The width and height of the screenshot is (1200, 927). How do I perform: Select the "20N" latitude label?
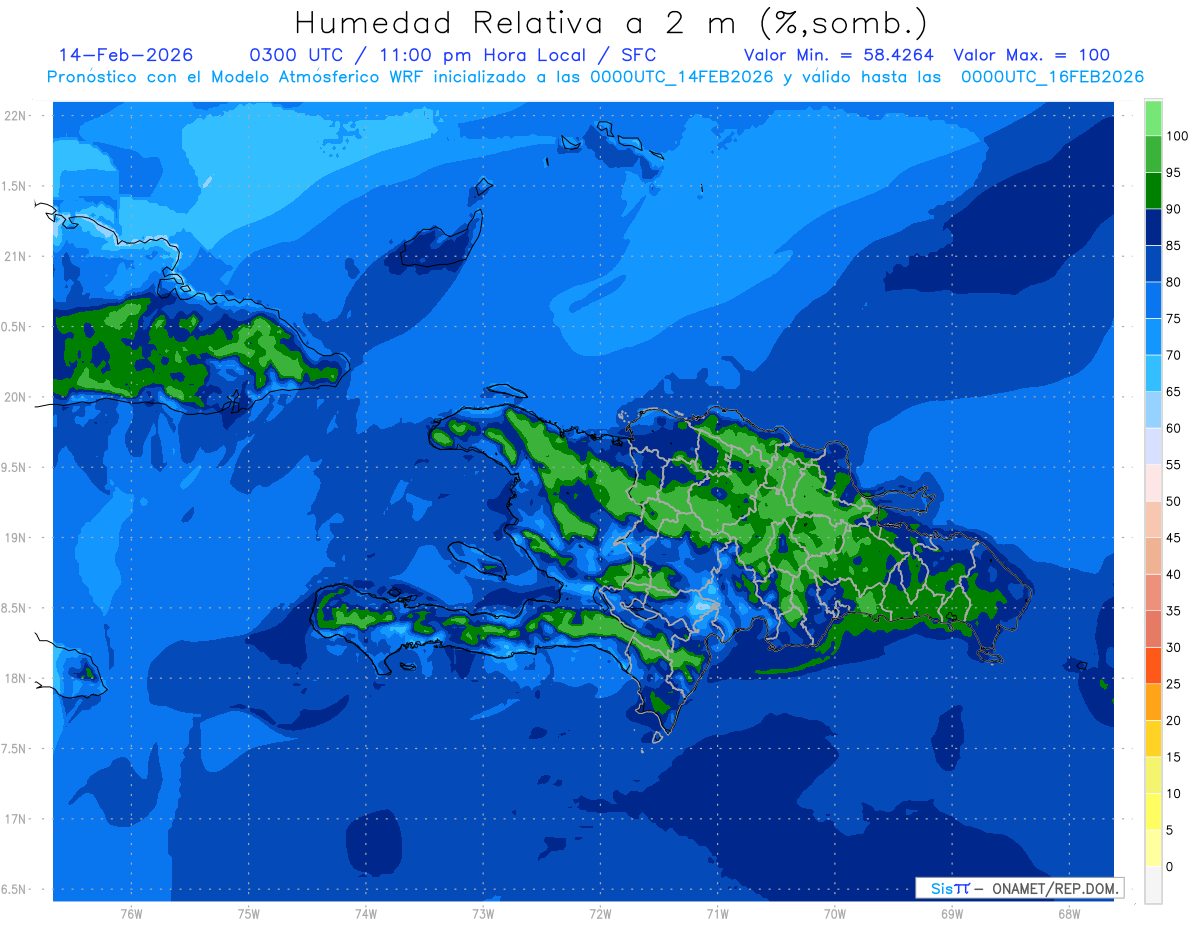pos(16,397)
